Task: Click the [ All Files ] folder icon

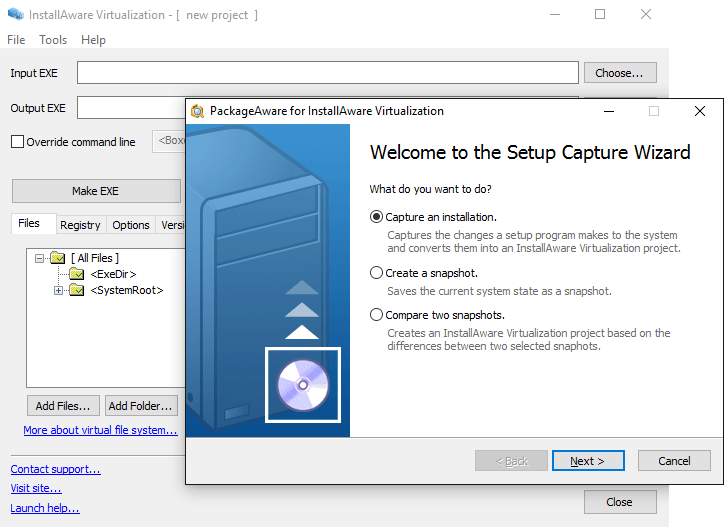Action: click(57, 258)
